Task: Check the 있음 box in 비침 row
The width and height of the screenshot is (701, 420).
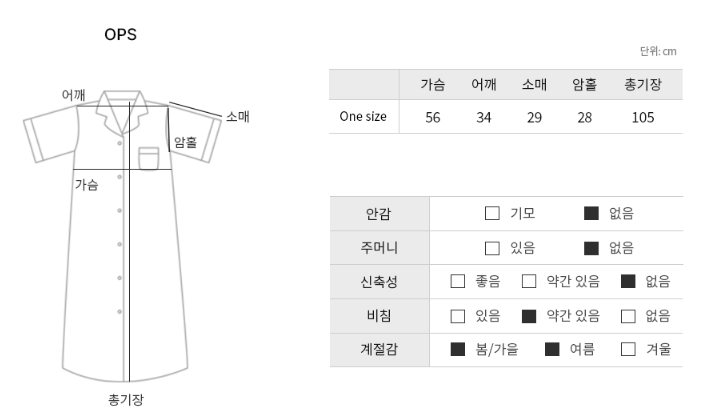Action: [x=458, y=316]
